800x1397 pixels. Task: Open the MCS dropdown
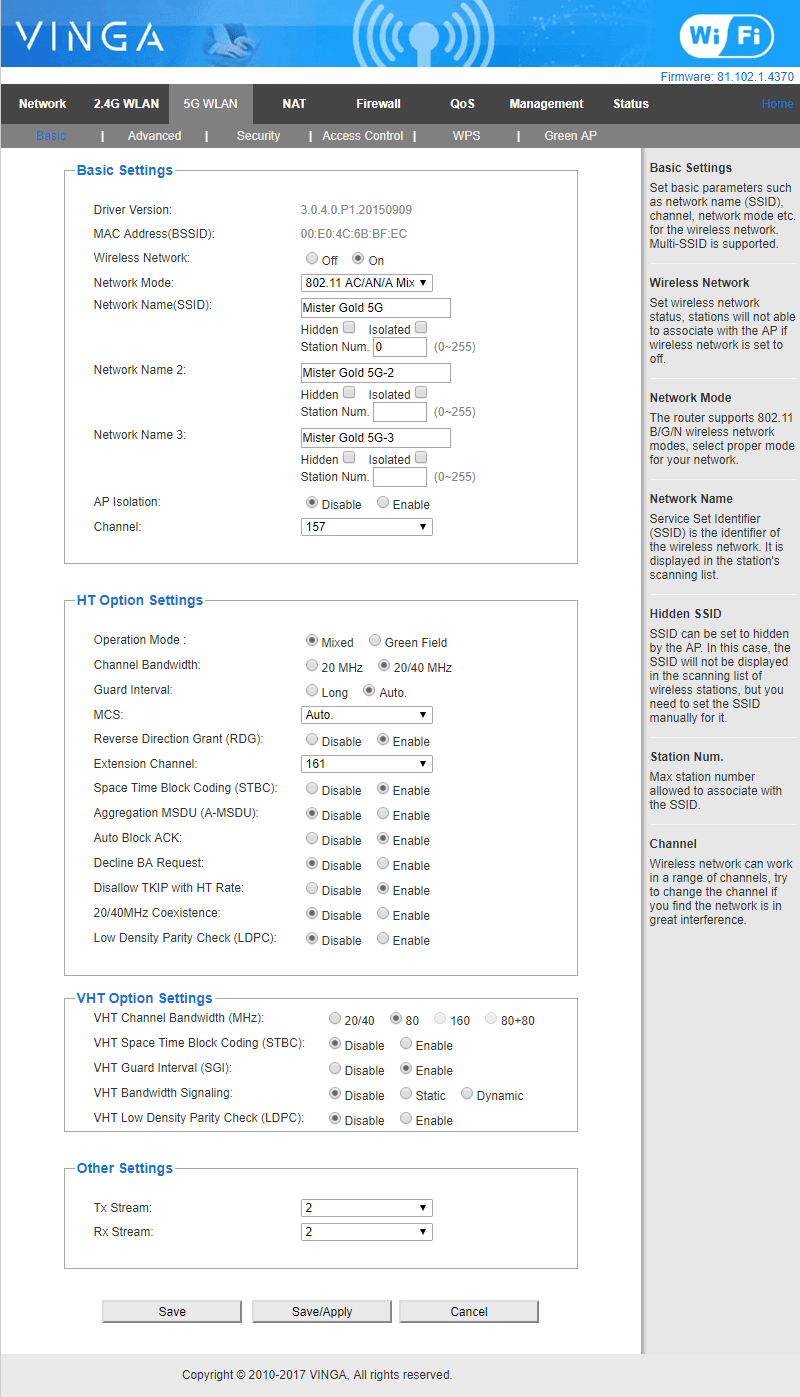(366, 715)
